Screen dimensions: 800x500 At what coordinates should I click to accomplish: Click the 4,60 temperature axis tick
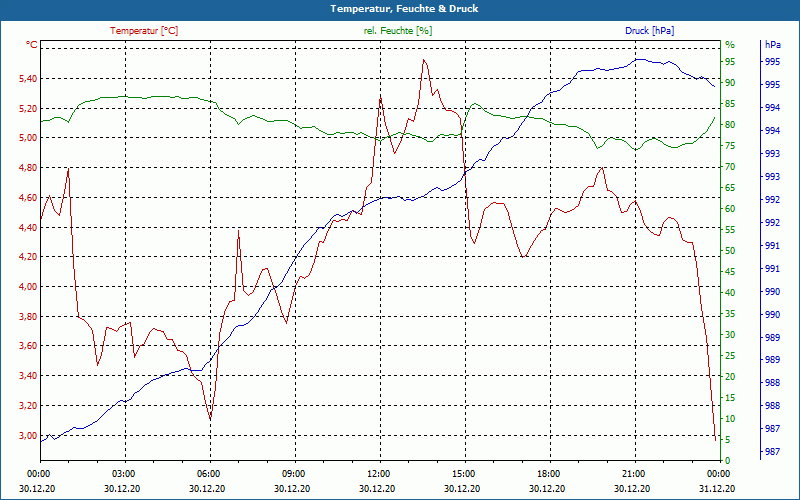(28, 197)
